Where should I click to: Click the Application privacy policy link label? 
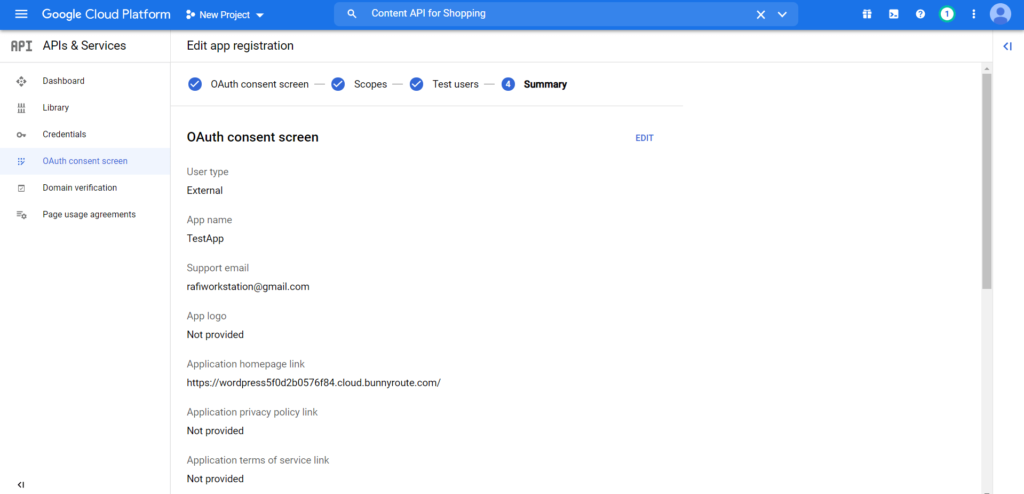point(252,412)
